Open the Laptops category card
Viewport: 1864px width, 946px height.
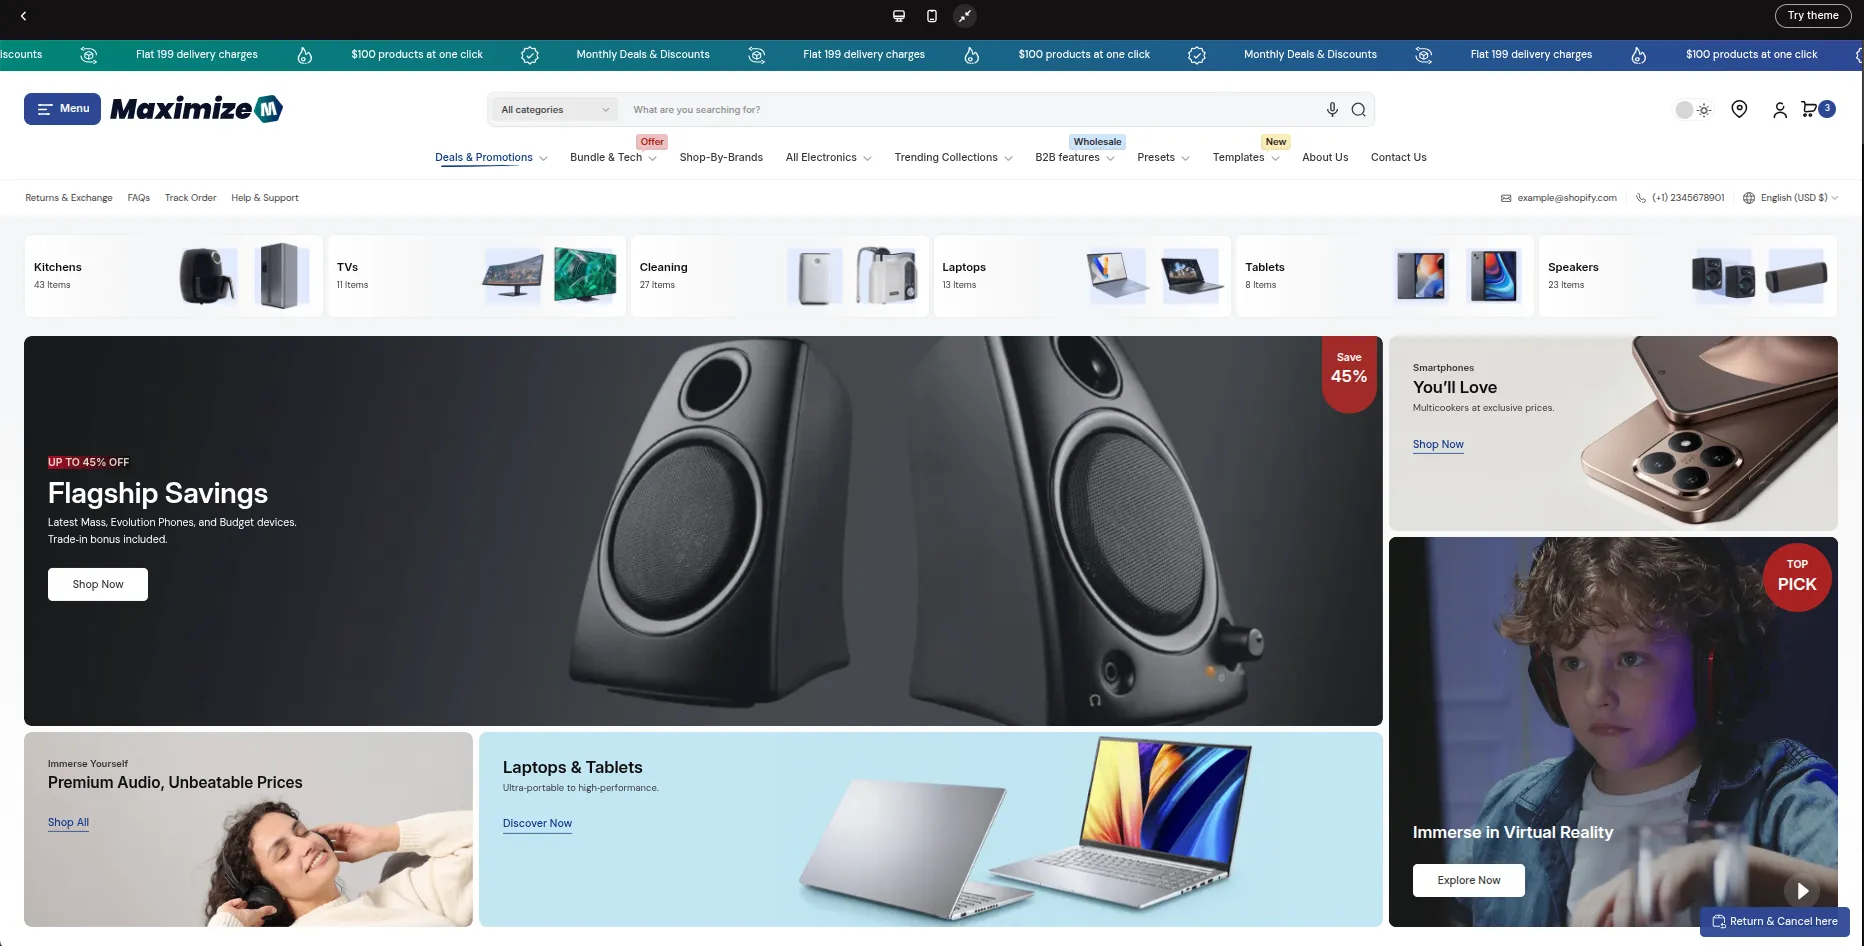1082,276
